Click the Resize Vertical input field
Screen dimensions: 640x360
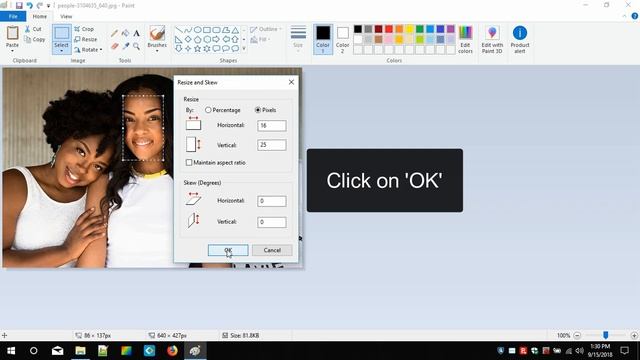272,145
